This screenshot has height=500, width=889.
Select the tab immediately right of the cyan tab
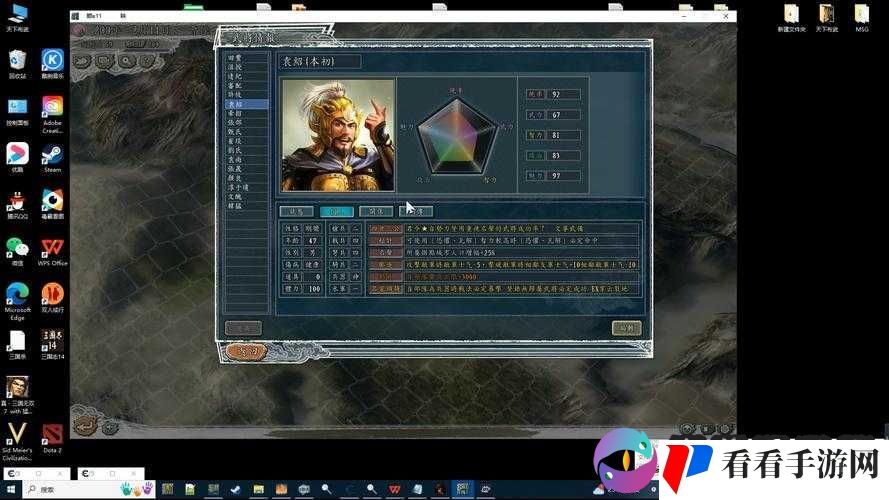[376, 211]
